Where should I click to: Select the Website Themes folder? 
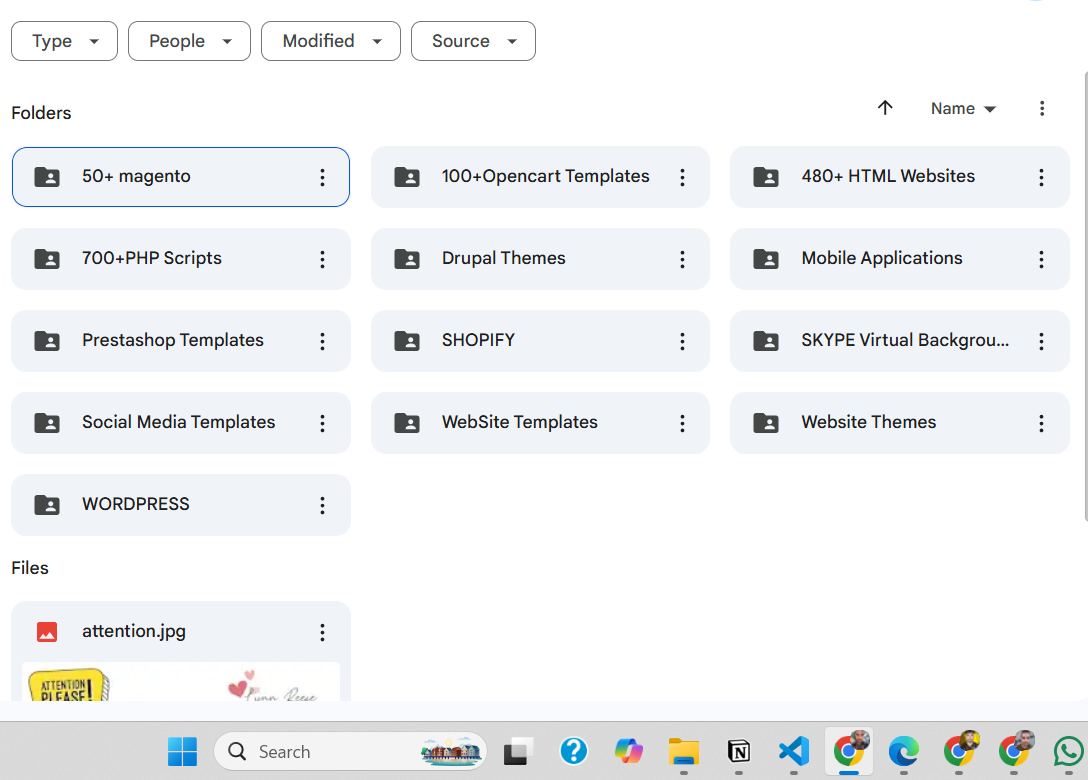coord(899,423)
